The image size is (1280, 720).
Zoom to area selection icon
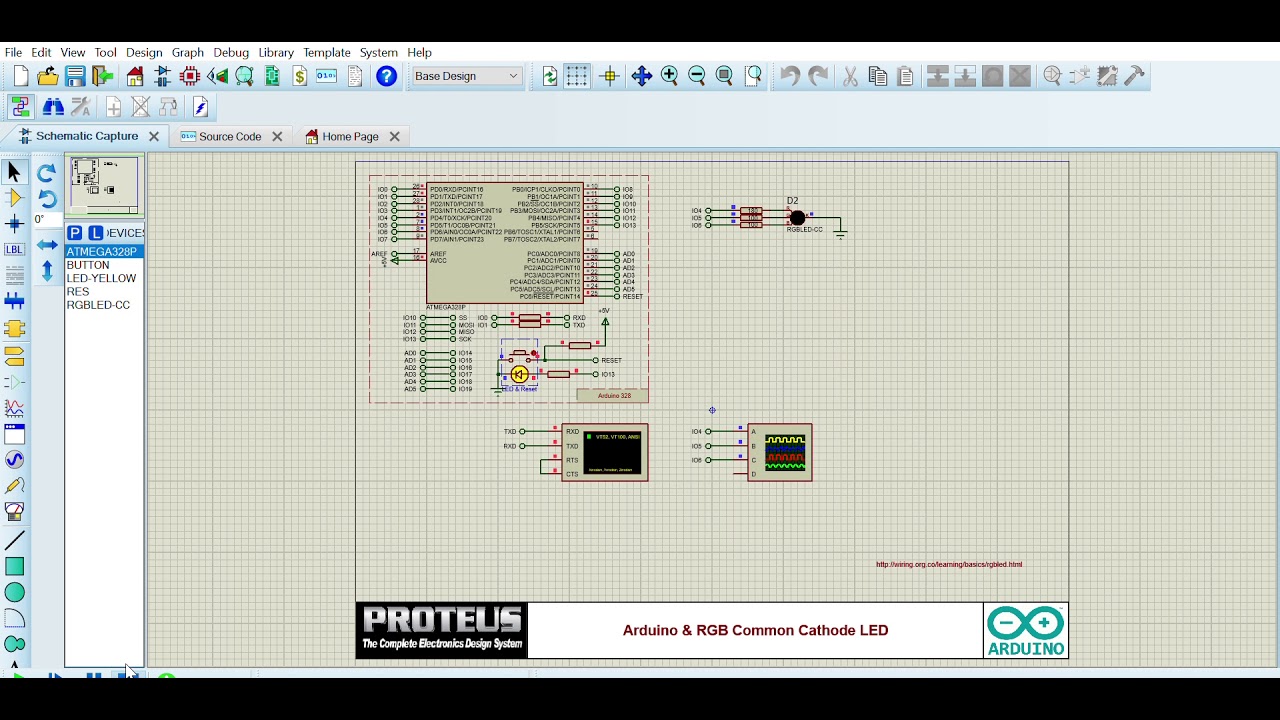[x=753, y=76]
